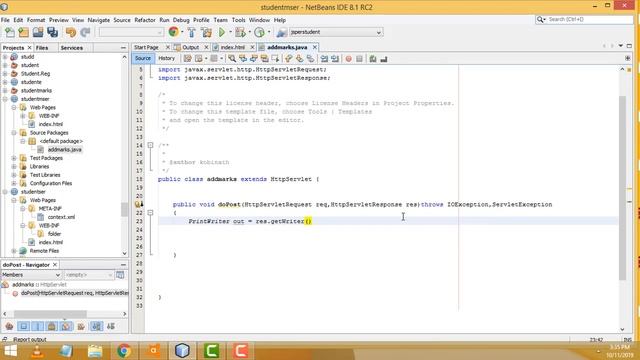Switch to the index.html editor tab

click(x=233, y=47)
